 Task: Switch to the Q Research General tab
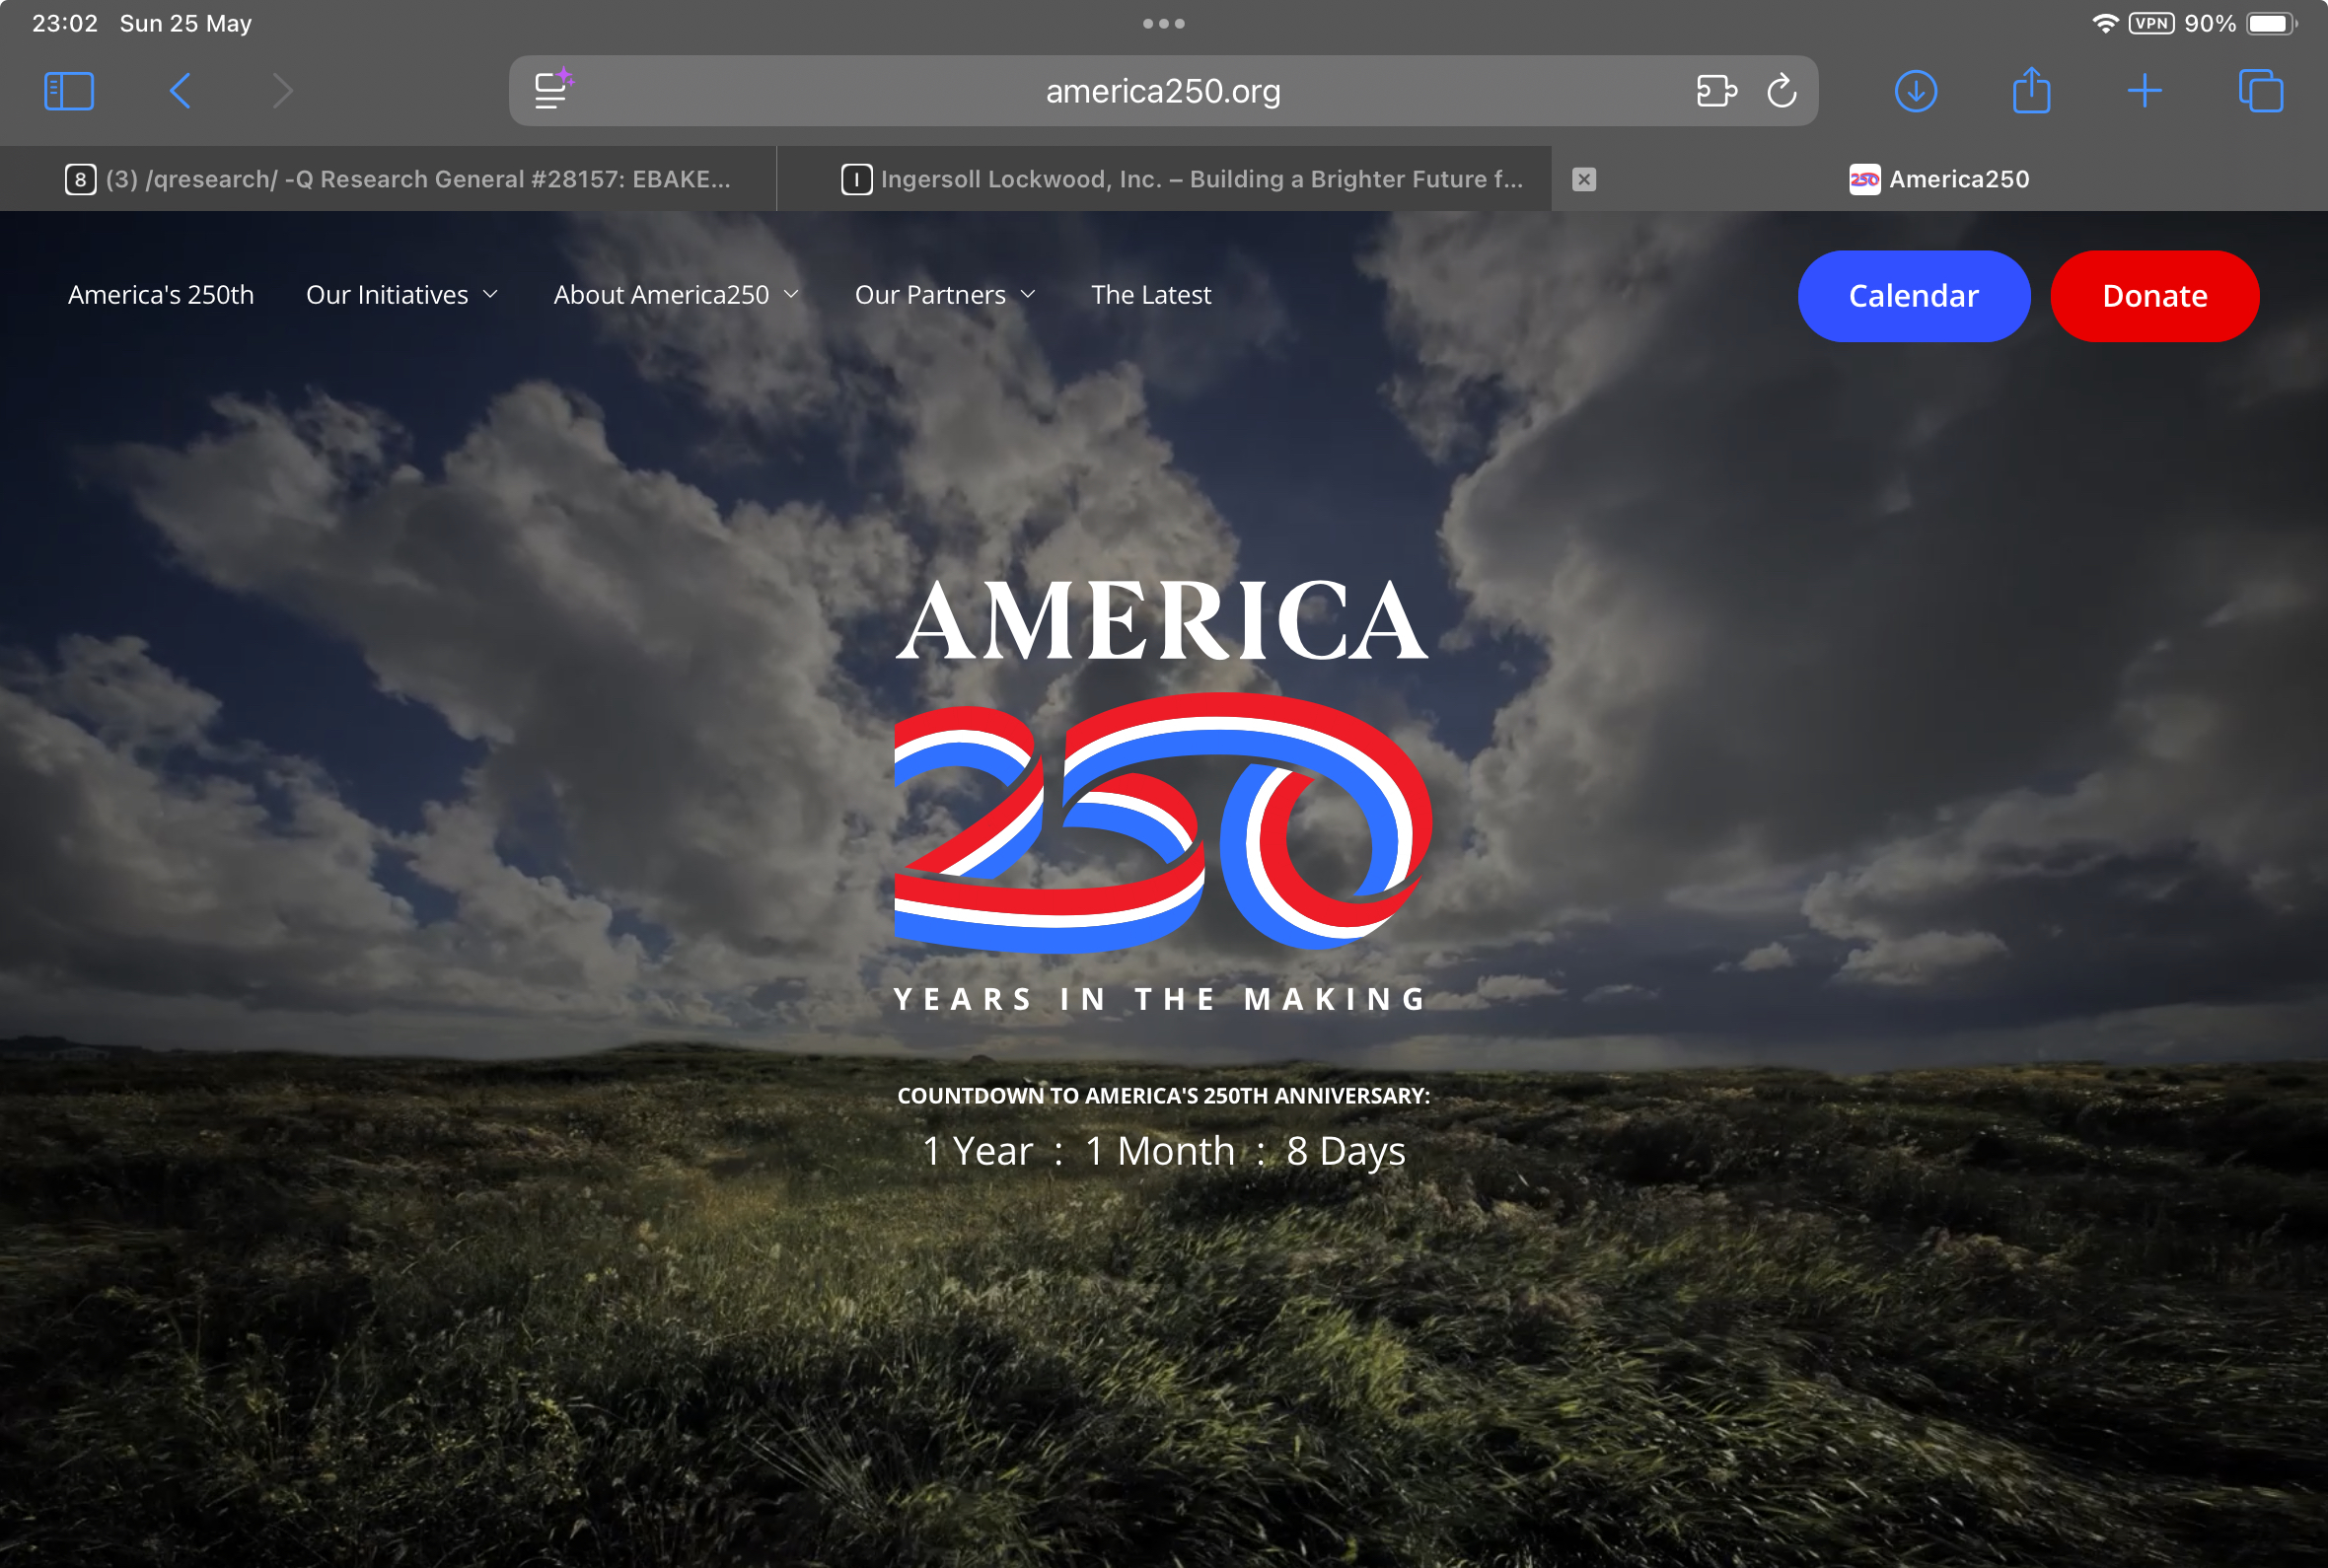[x=388, y=179]
